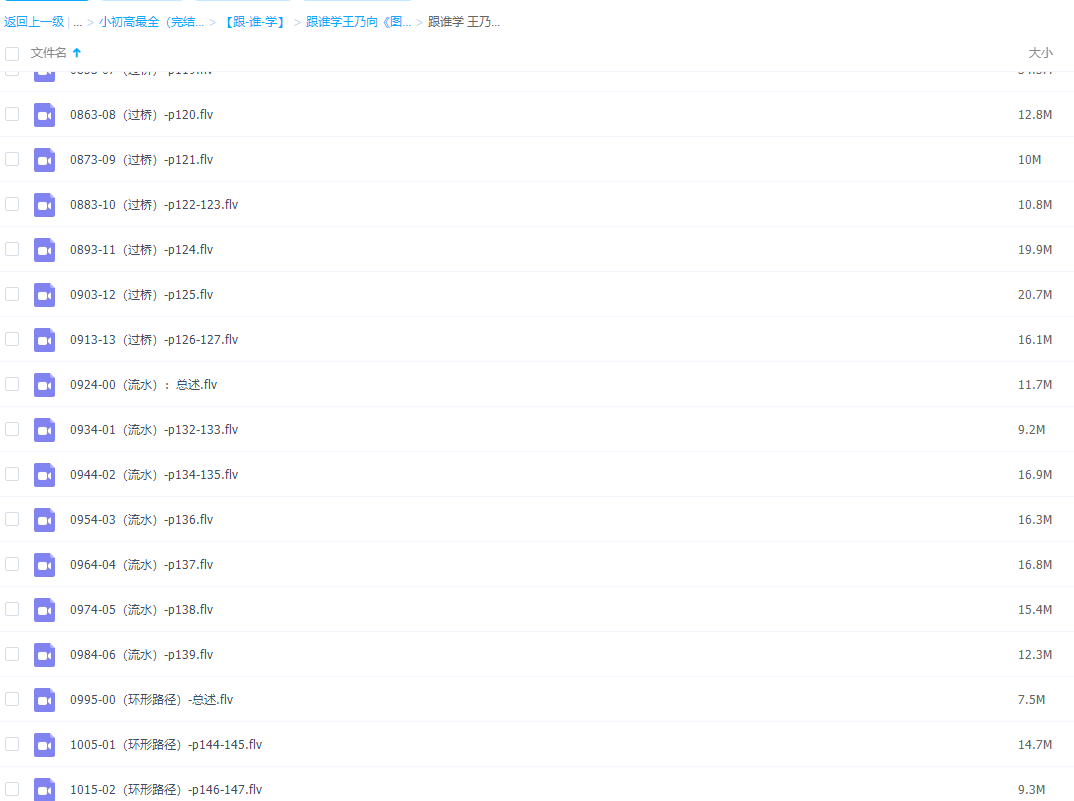This screenshot has height=801, width=1074.
Task: Click video icon for 0883-10 p122-123.flv
Action: point(44,205)
